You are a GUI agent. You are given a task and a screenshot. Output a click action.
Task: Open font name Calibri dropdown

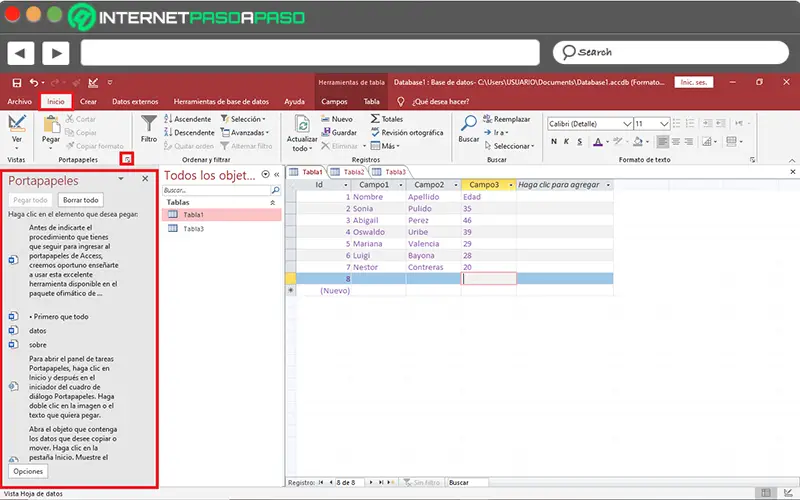(627, 124)
